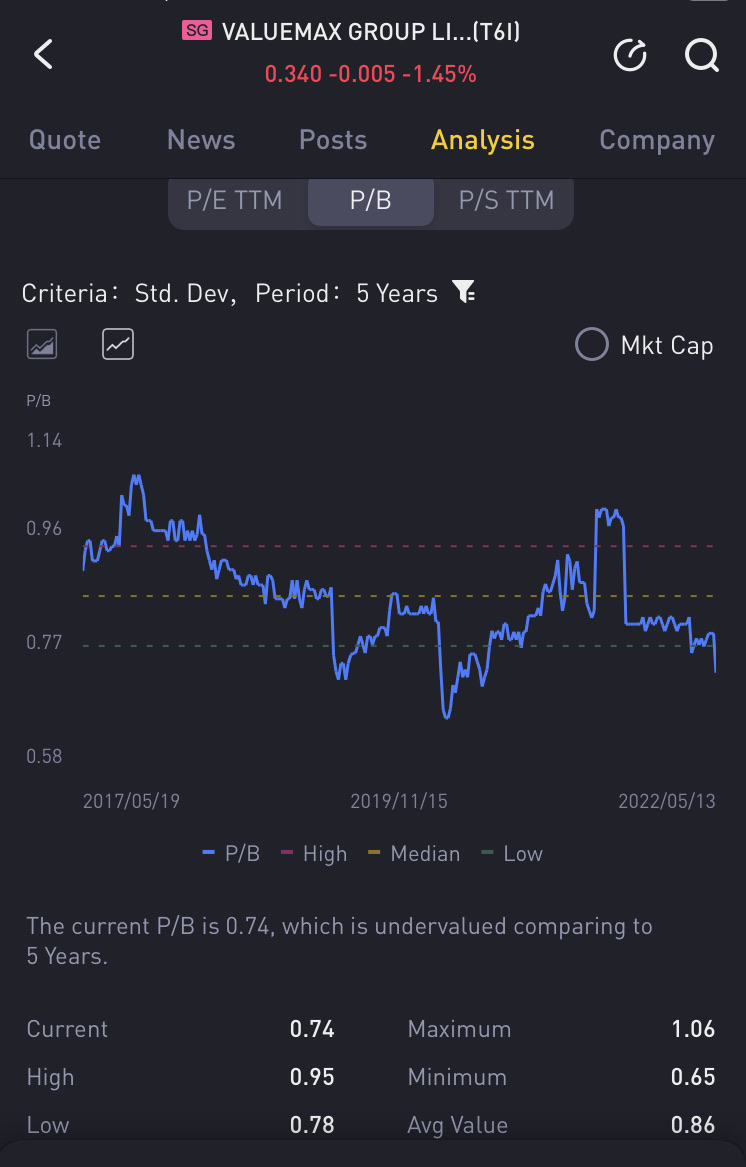Toggle the Median legend line
Image resolution: width=746 pixels, height=1167 pixels.
(415, 854)
